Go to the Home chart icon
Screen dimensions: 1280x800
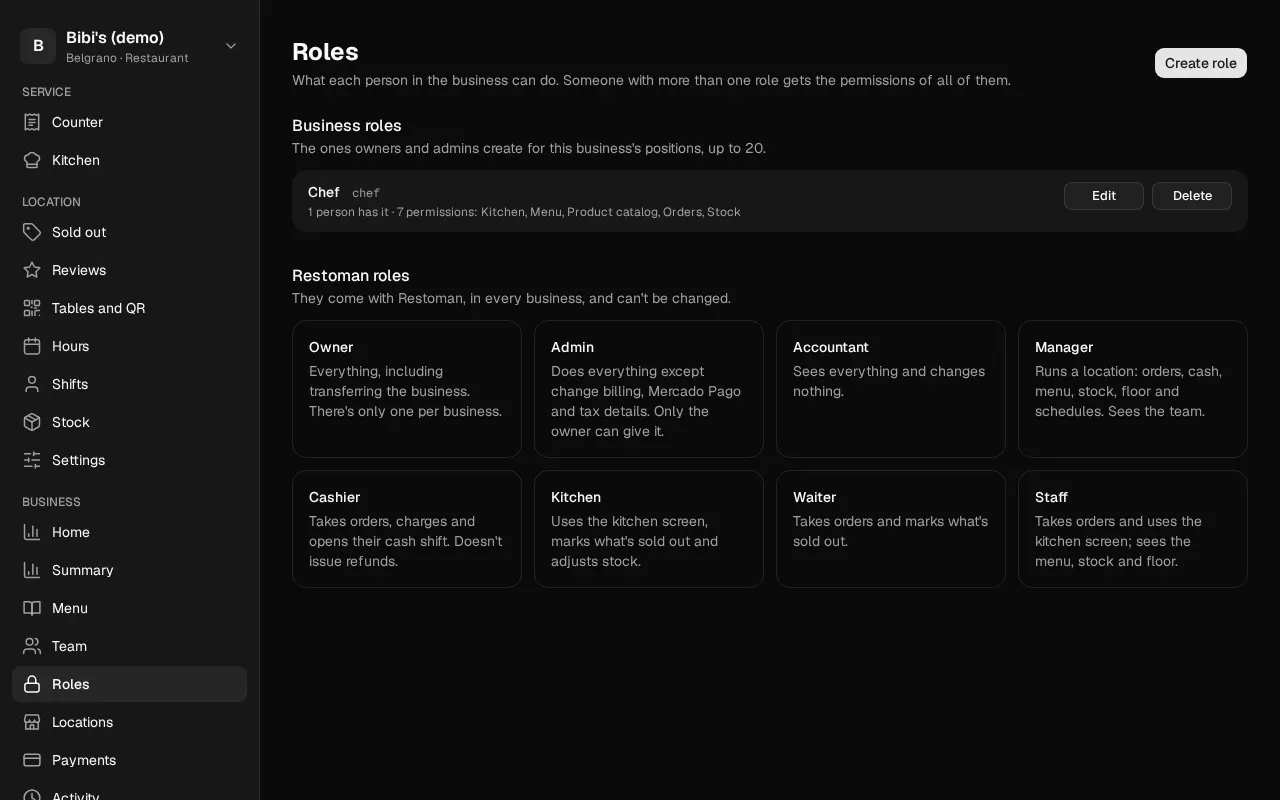pos(32,532)
